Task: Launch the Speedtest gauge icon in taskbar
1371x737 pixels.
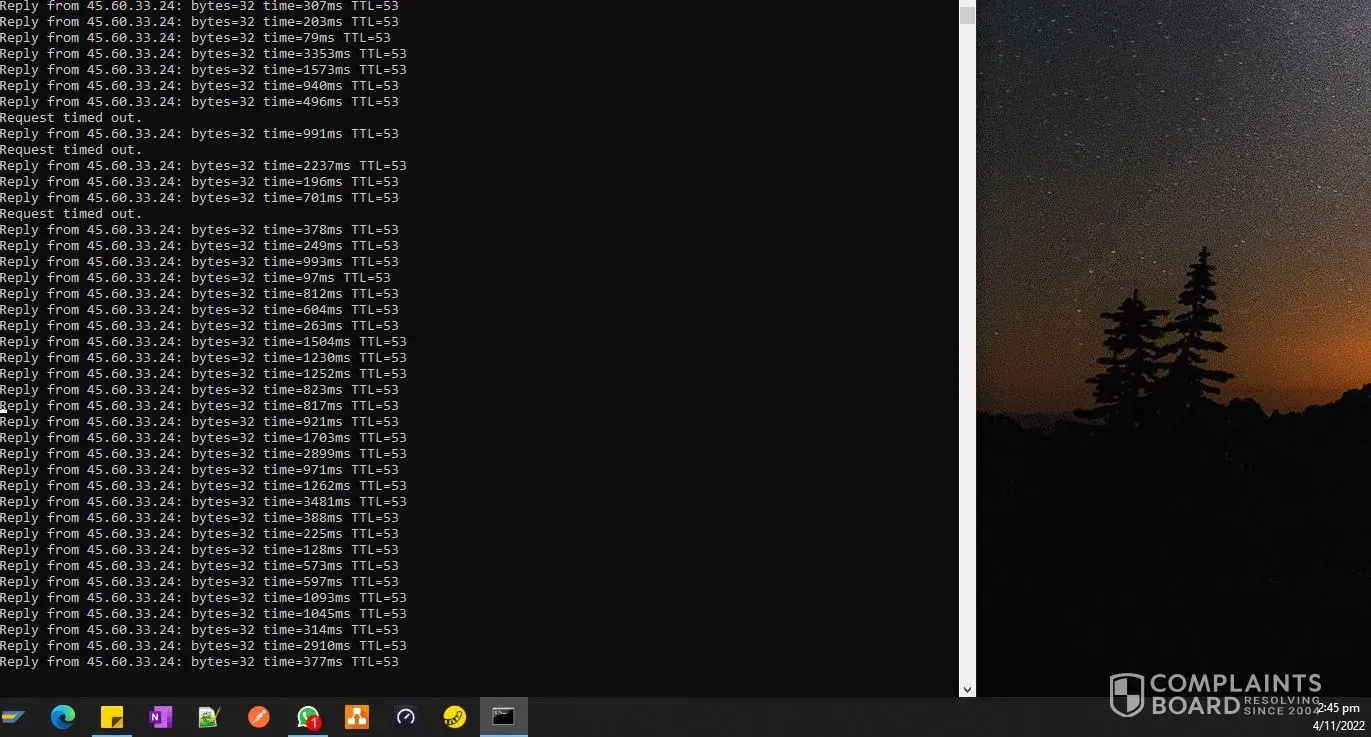Action: point(405,717)
